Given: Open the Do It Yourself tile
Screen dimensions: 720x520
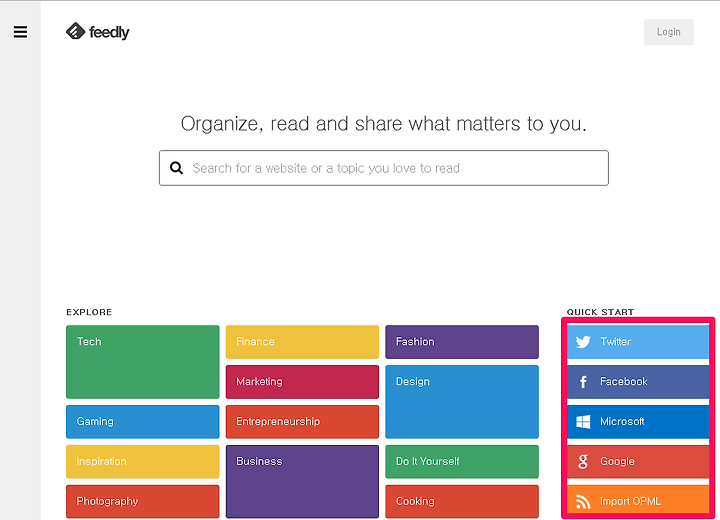Looking at the screenshot, I should click(462, 462).
